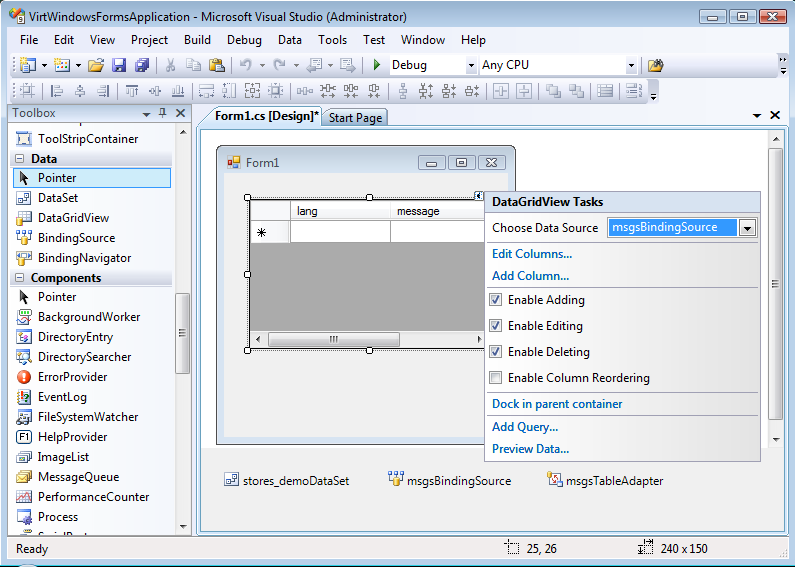Click the lang column header
Image resolution: width=795 pixels, height=567 pixels.
pyautogui.click(x=340, y=211)
